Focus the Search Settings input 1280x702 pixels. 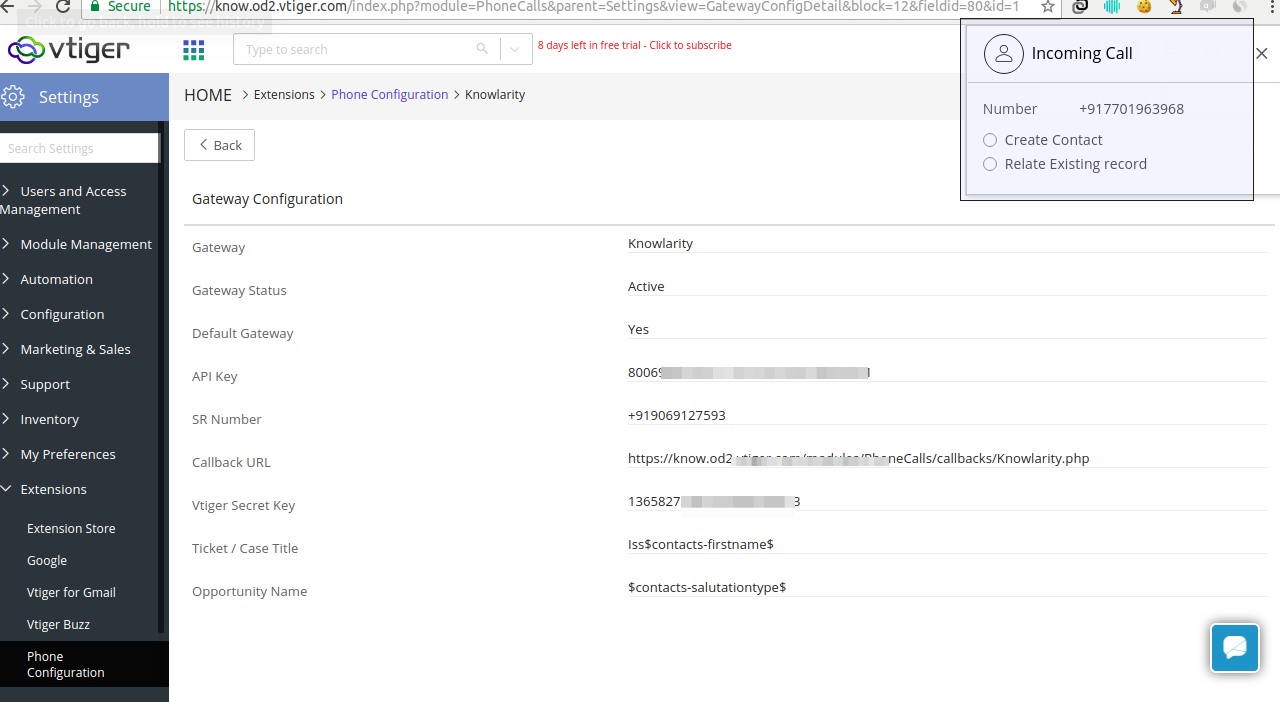pyautogui.click(x=79, y=148)
